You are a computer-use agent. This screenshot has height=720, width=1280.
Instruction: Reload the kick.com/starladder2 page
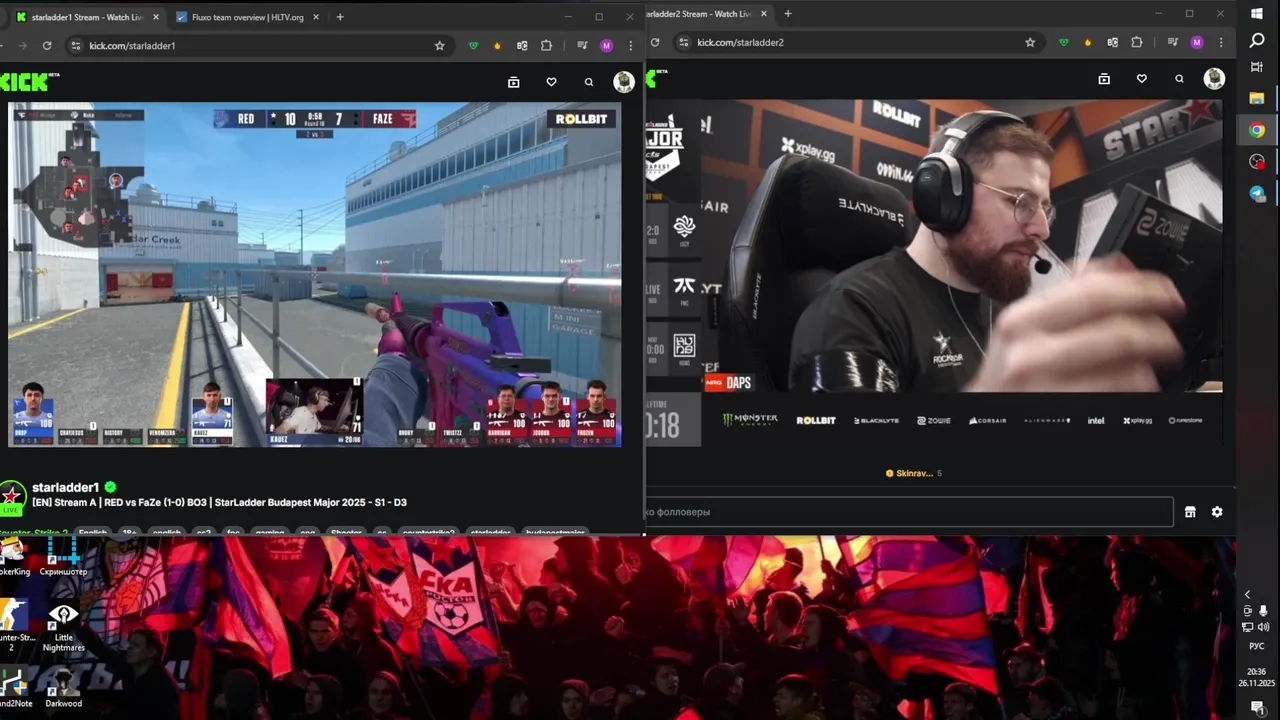click(x=655, y=42)
